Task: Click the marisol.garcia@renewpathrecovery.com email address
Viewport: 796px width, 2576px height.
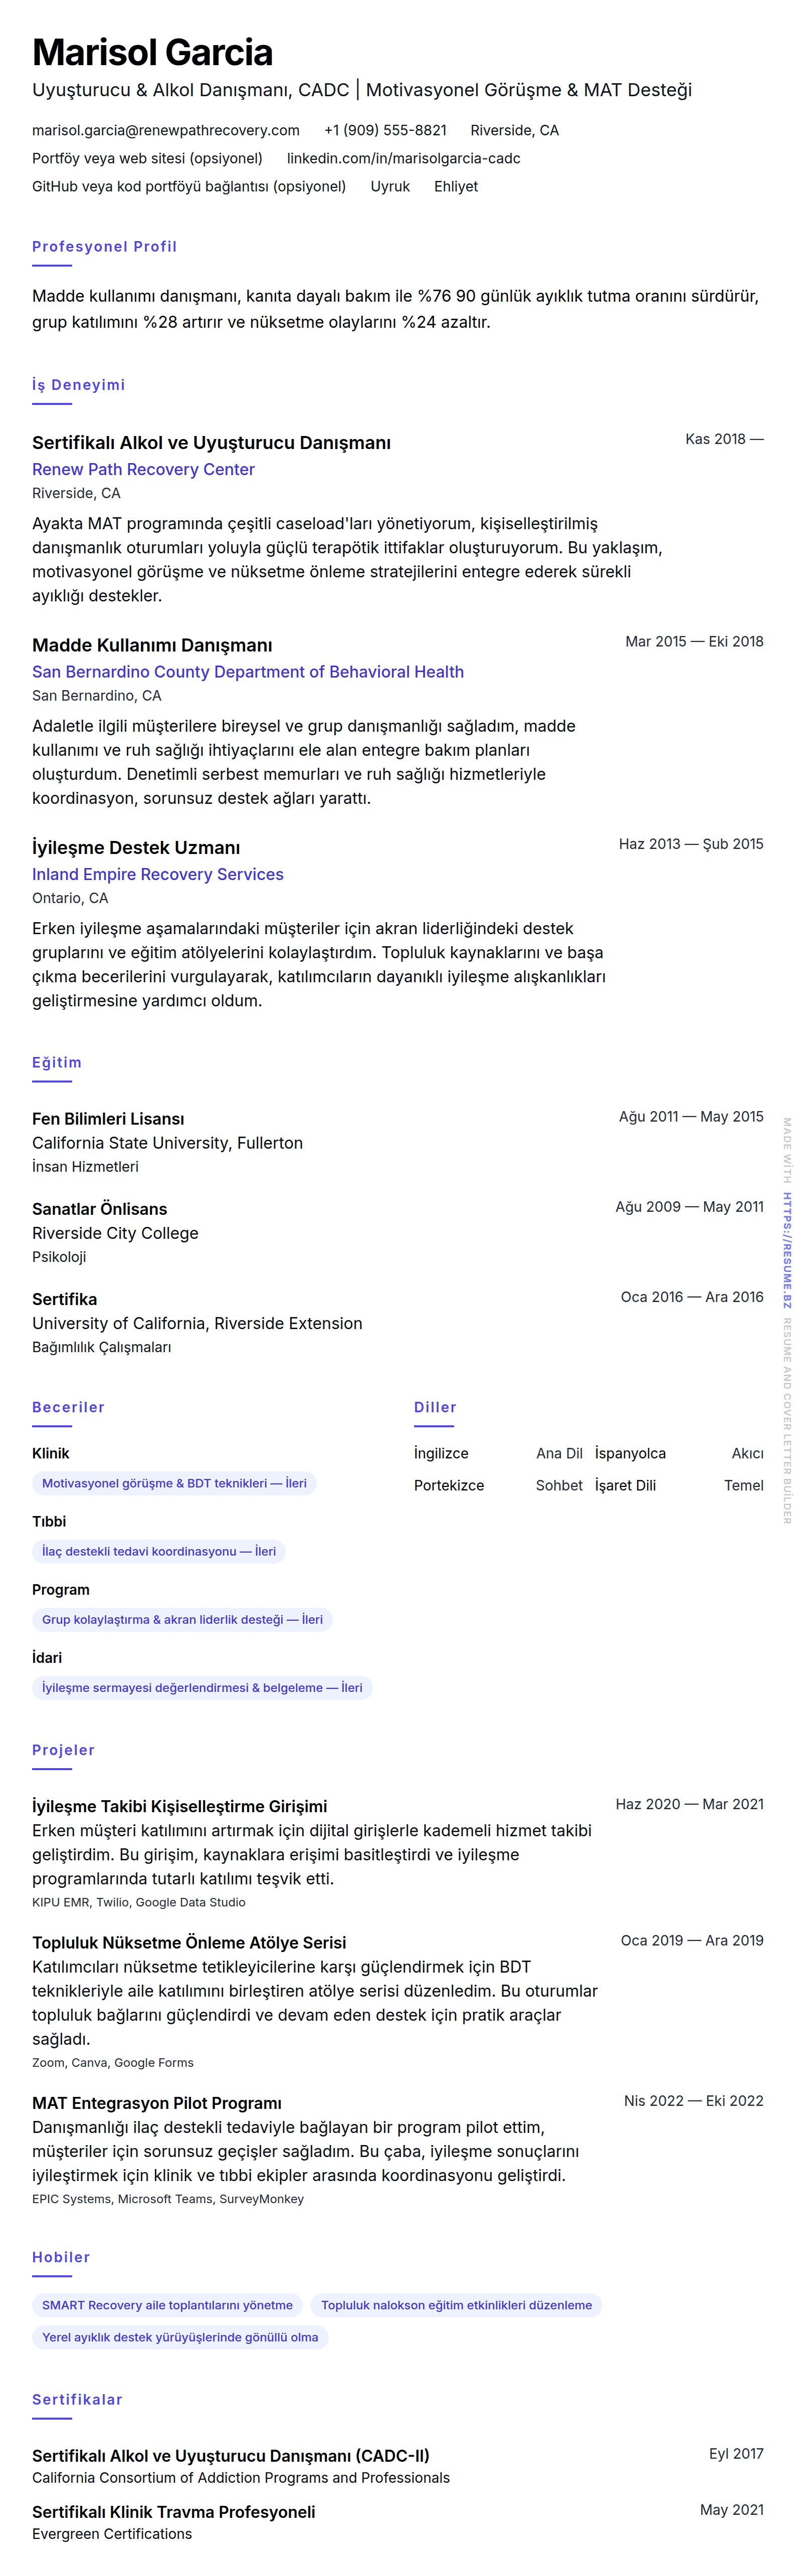Action: click(166, 130)
